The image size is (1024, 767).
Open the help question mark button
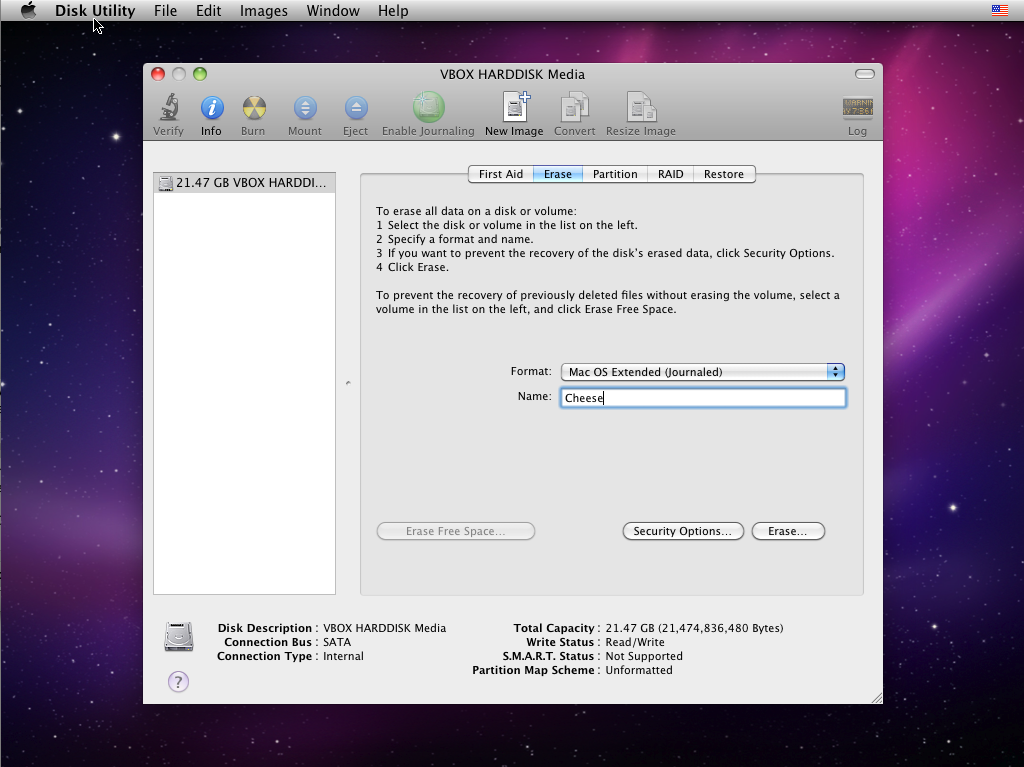coord(178,681)
